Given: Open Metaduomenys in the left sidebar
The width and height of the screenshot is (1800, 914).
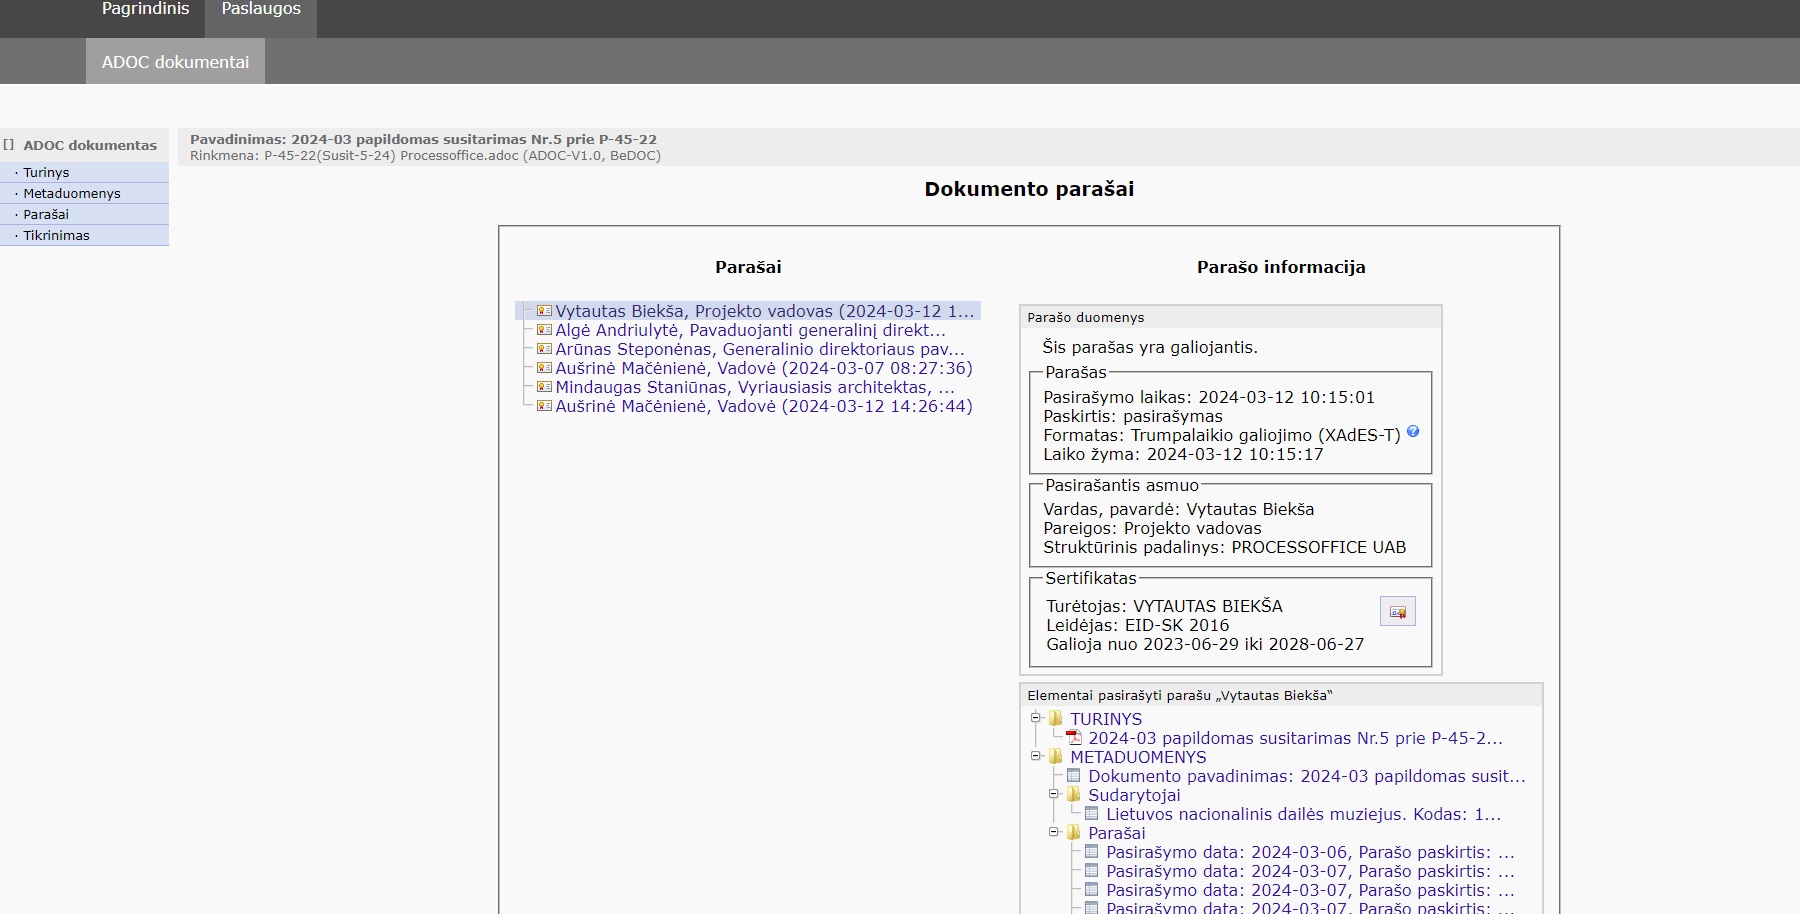Looking at the screenshot, I should [72, 194].
